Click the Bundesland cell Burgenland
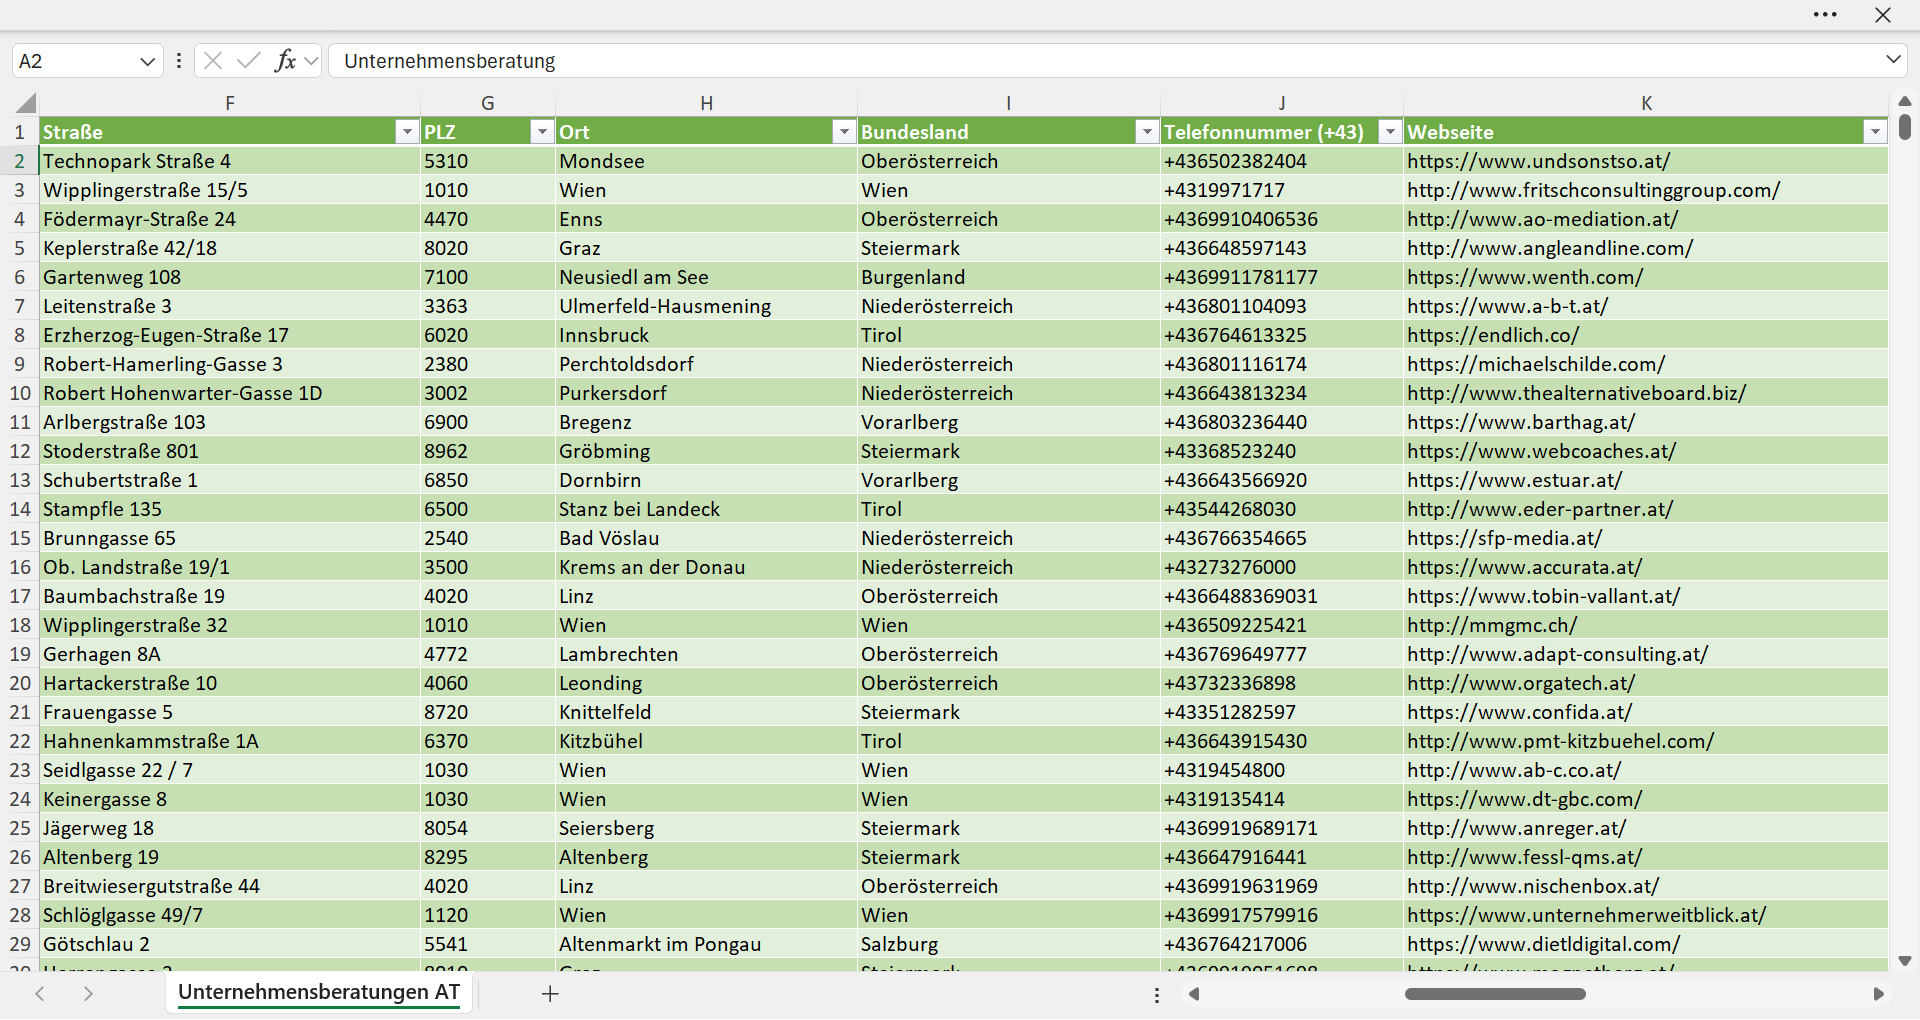This screenshot has height=1020, width=1920. (1008, 277)
